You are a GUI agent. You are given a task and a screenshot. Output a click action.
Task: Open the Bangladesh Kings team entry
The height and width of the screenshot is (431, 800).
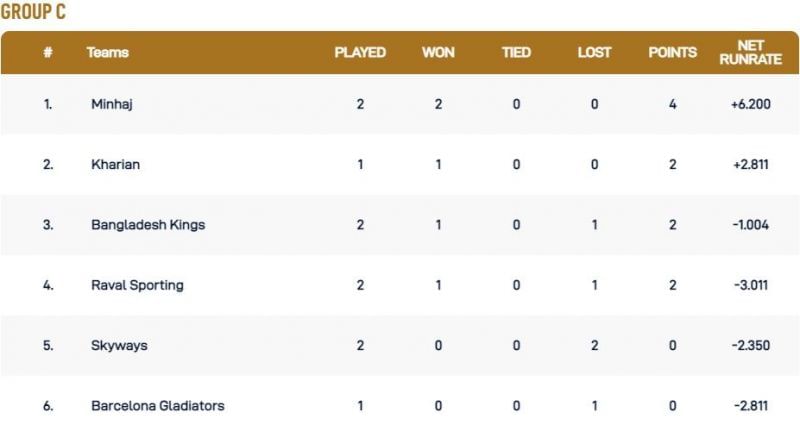pyautogui.click(x=147, y=225)
